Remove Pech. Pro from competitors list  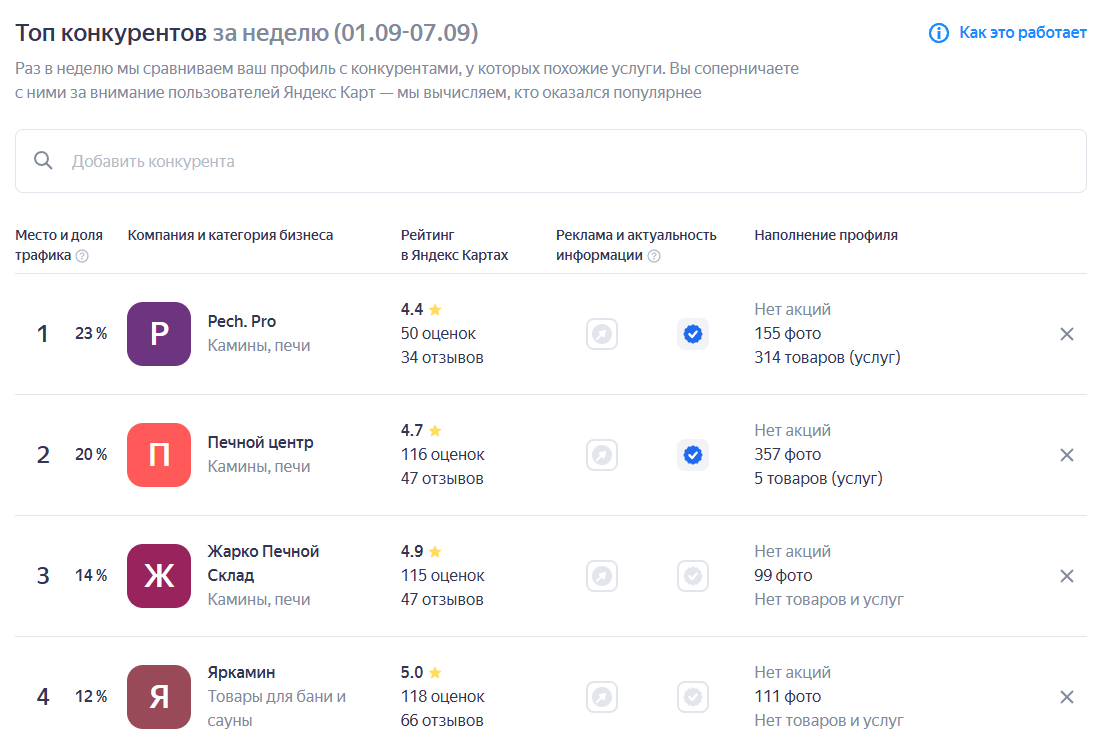1067,334
